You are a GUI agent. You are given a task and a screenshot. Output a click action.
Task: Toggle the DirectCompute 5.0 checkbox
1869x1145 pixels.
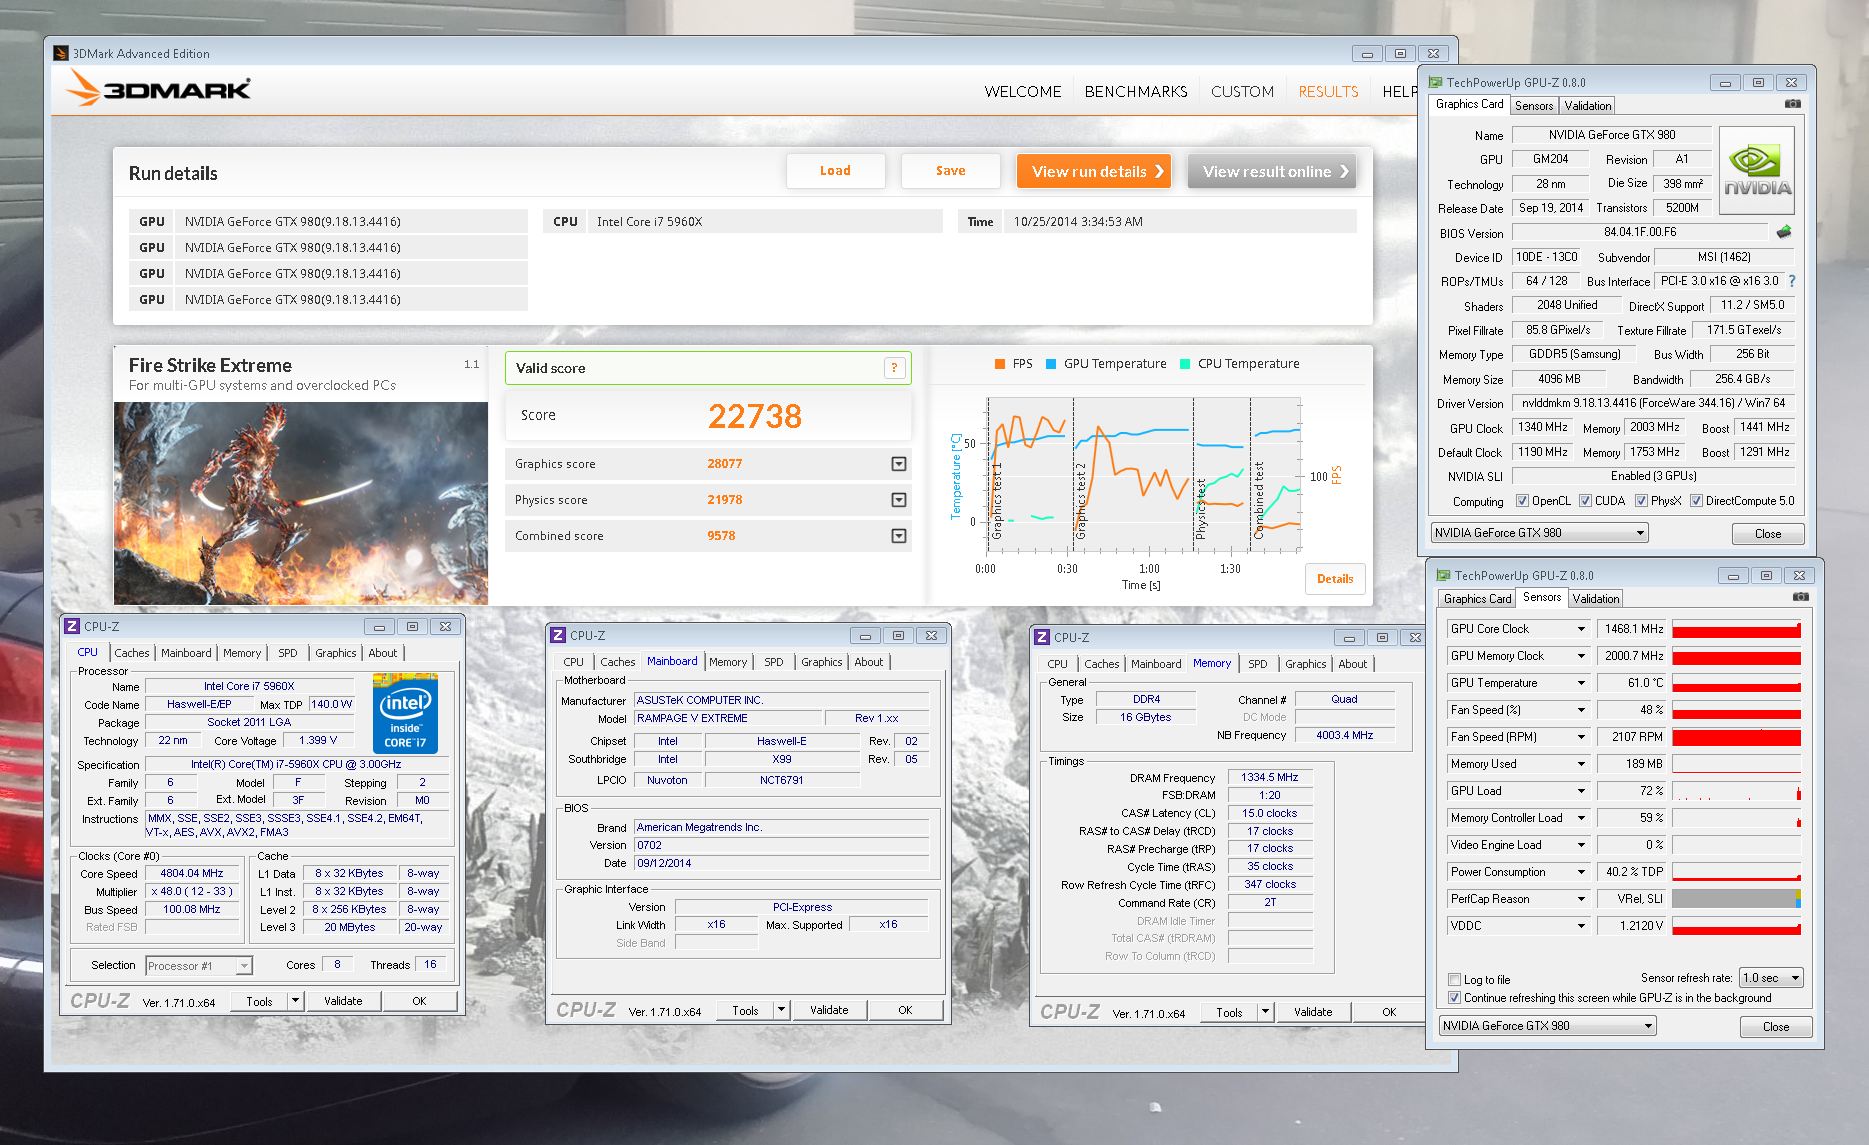(1696, 501)
